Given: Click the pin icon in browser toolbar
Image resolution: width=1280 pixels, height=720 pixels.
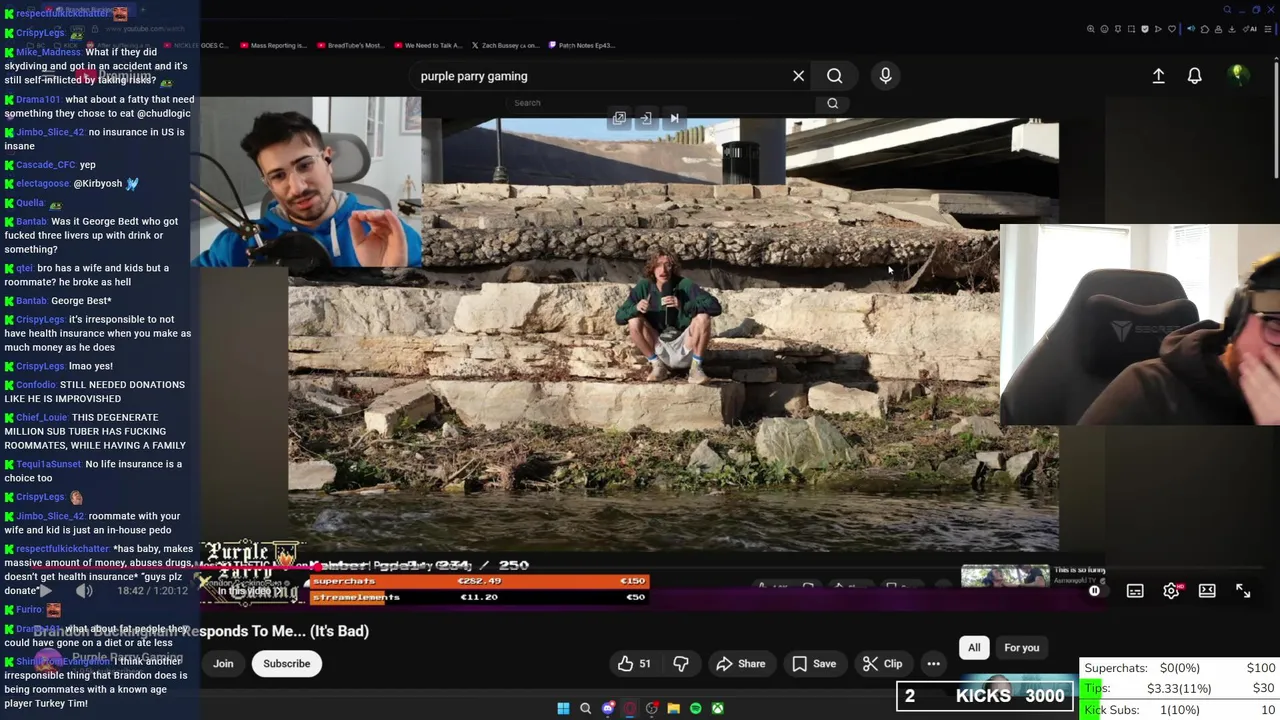Looking at the screenshot, I should point(1118,29).
